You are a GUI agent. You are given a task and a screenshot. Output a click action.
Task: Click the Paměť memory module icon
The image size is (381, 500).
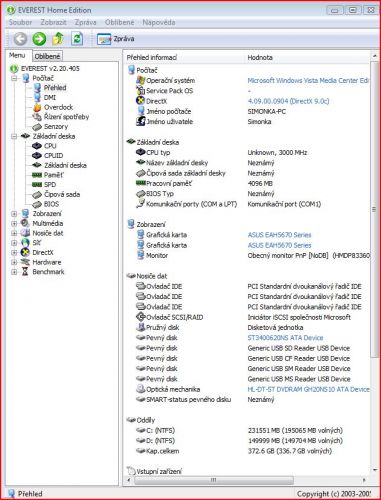point(37,175)
